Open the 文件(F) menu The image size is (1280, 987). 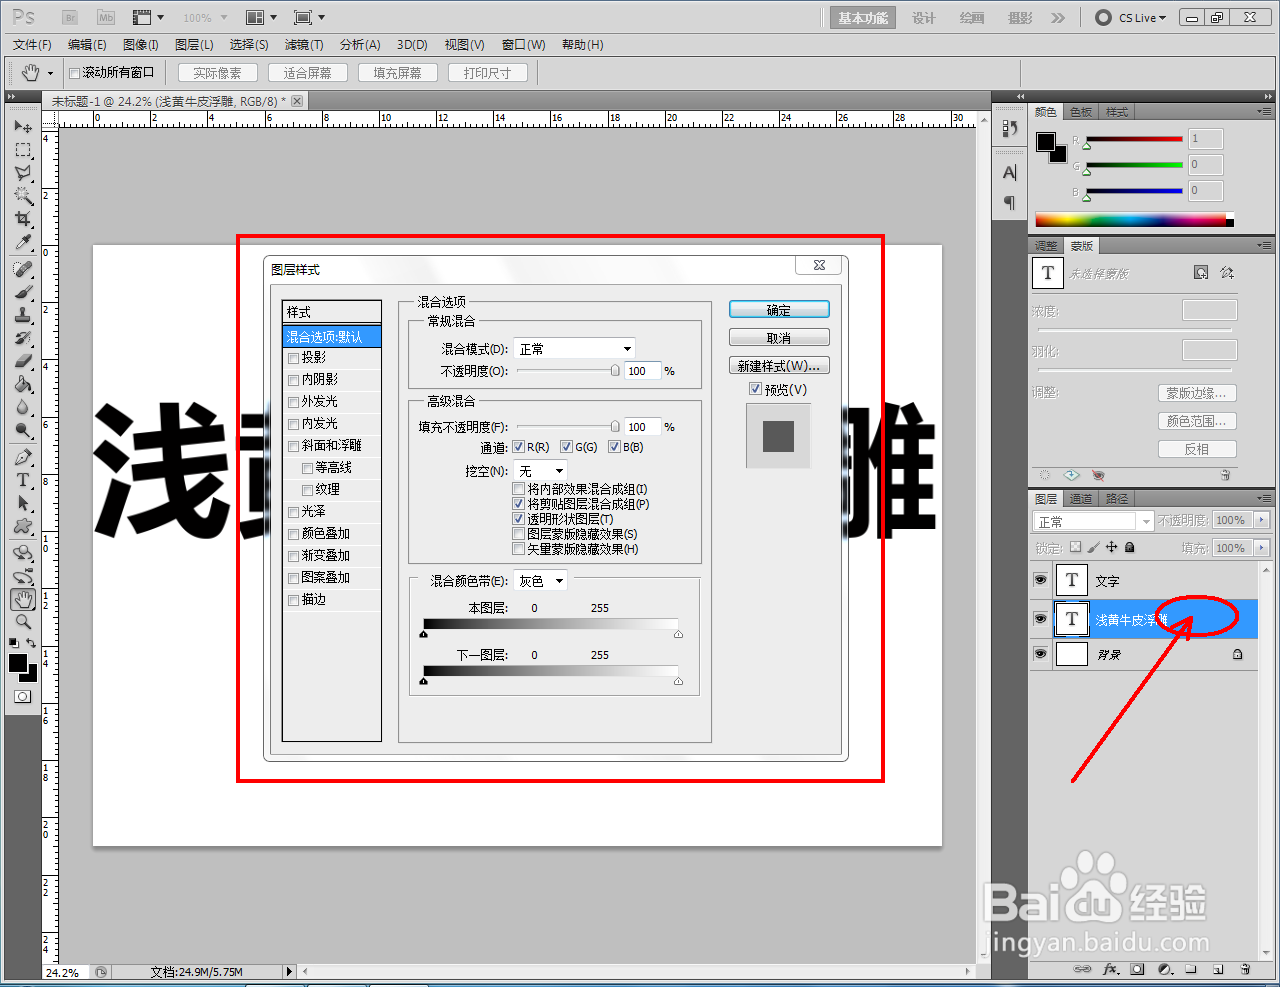tap(32, 45)
